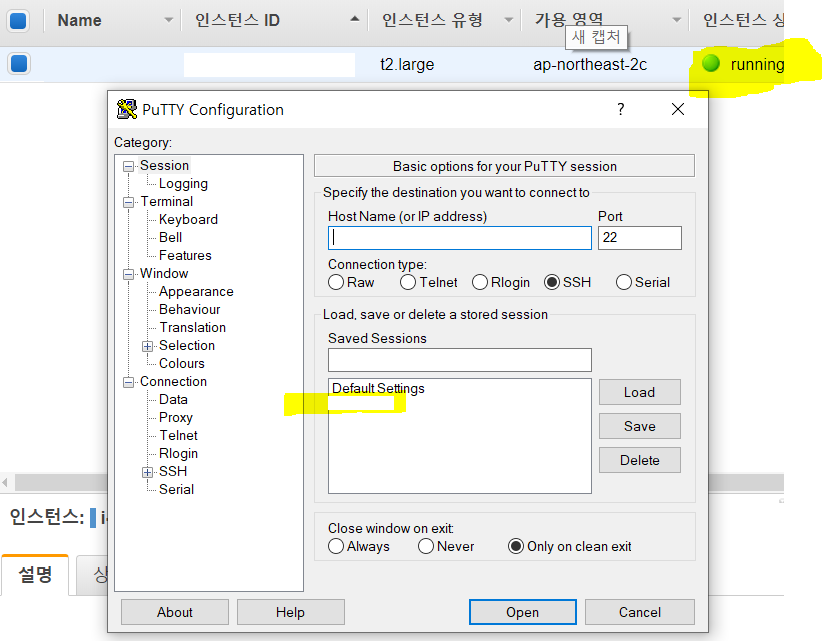Viewport: 822px width, 641px height.
Task: Click the Saved Sessions name field
Action: 460,360
